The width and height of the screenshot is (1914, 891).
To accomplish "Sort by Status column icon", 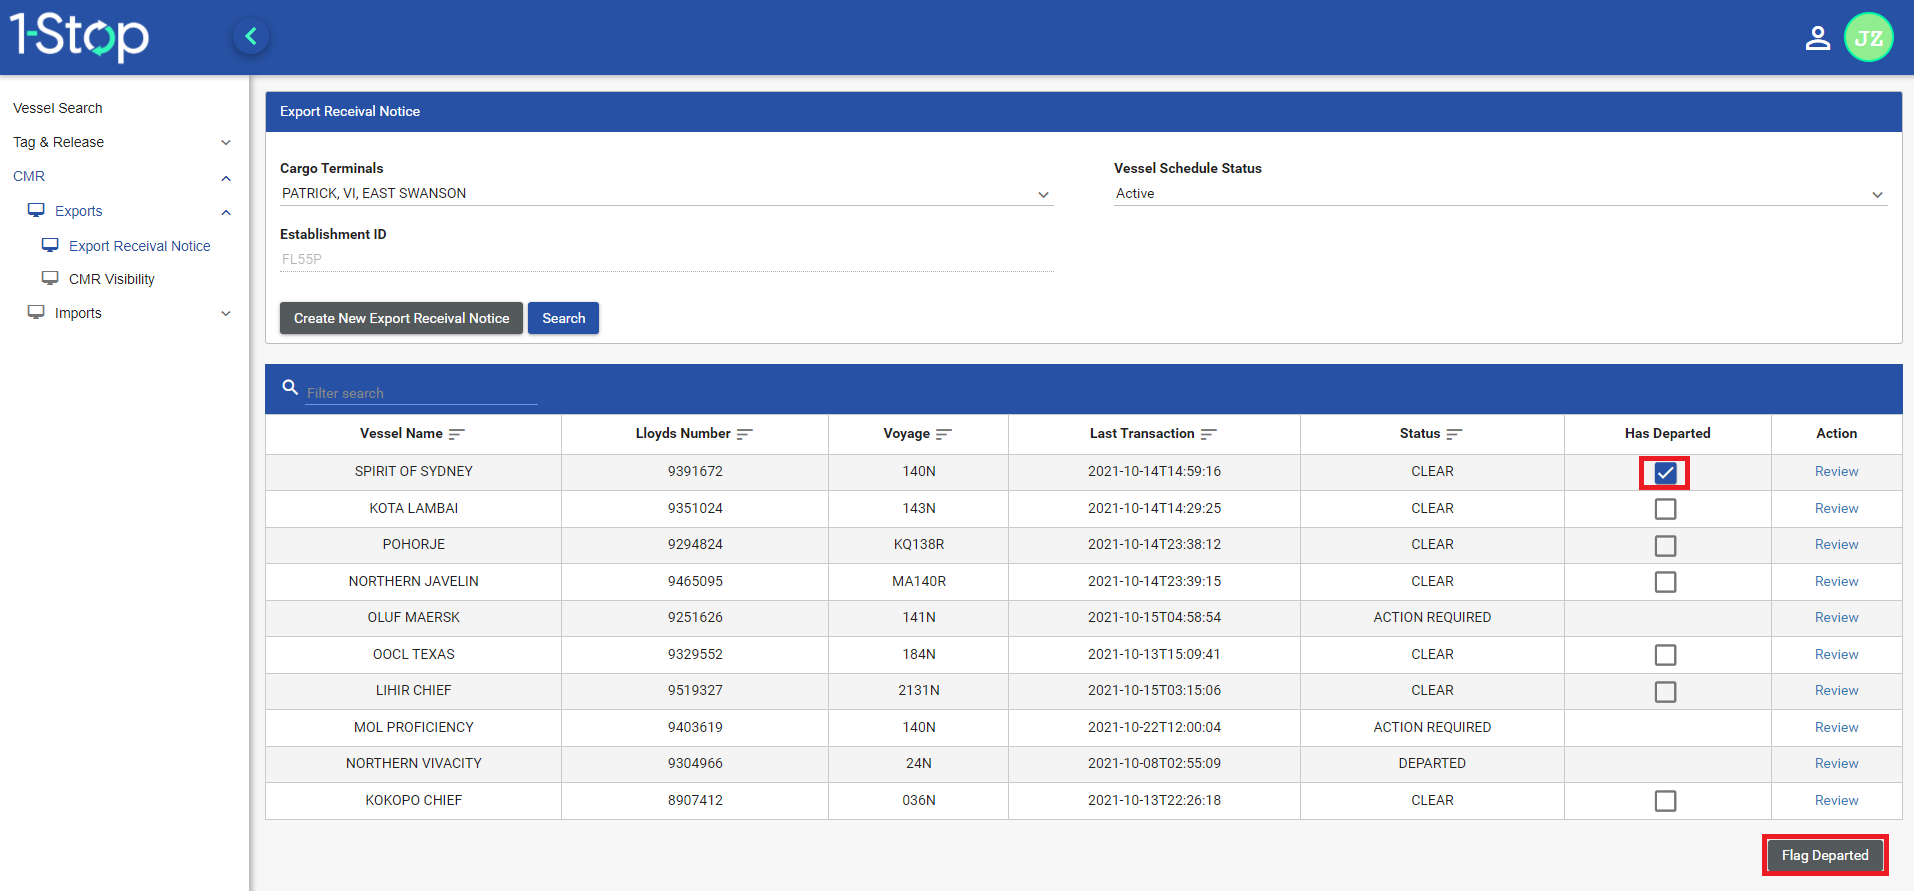I will tap(1455, 434).
